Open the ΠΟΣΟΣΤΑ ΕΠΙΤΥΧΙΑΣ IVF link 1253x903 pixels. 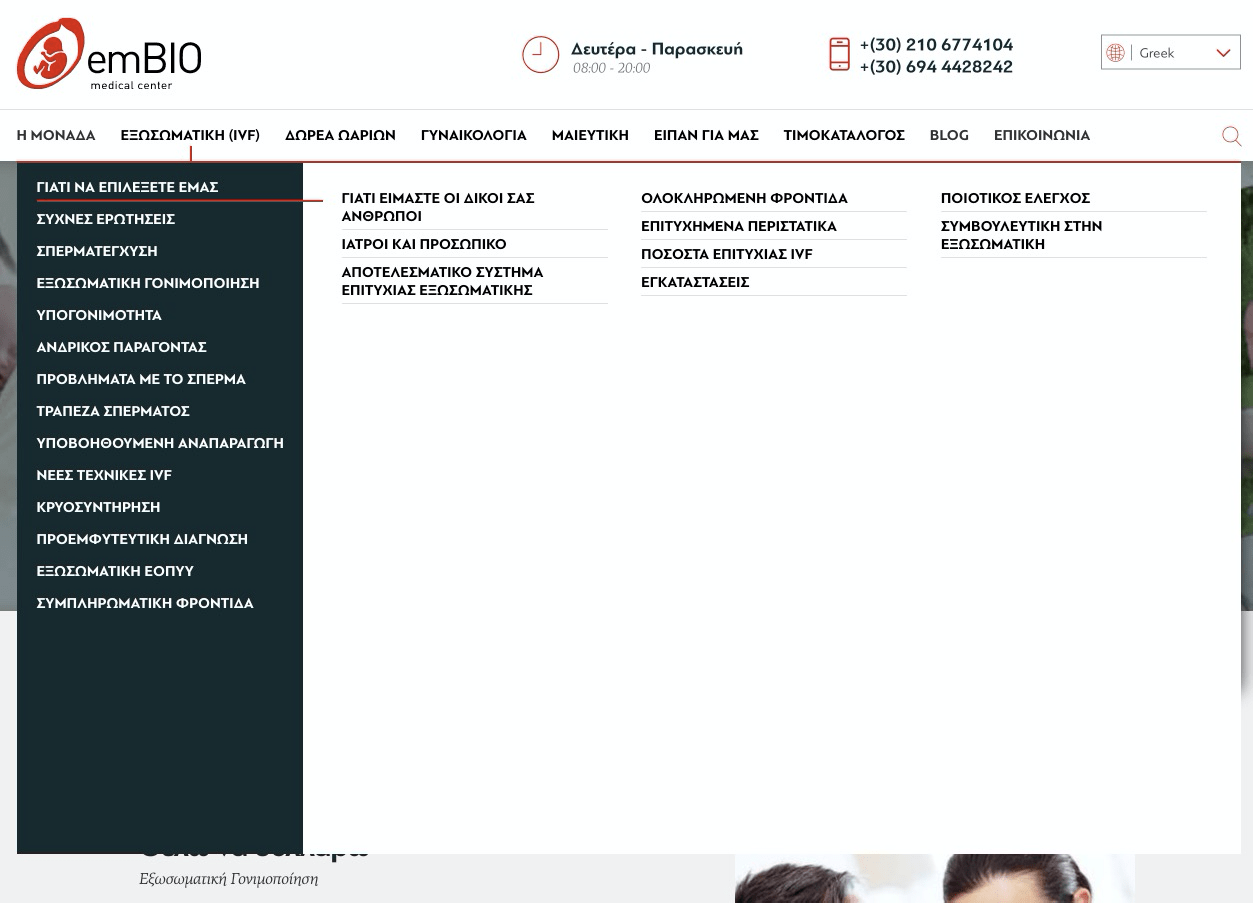tap(726, 254)
